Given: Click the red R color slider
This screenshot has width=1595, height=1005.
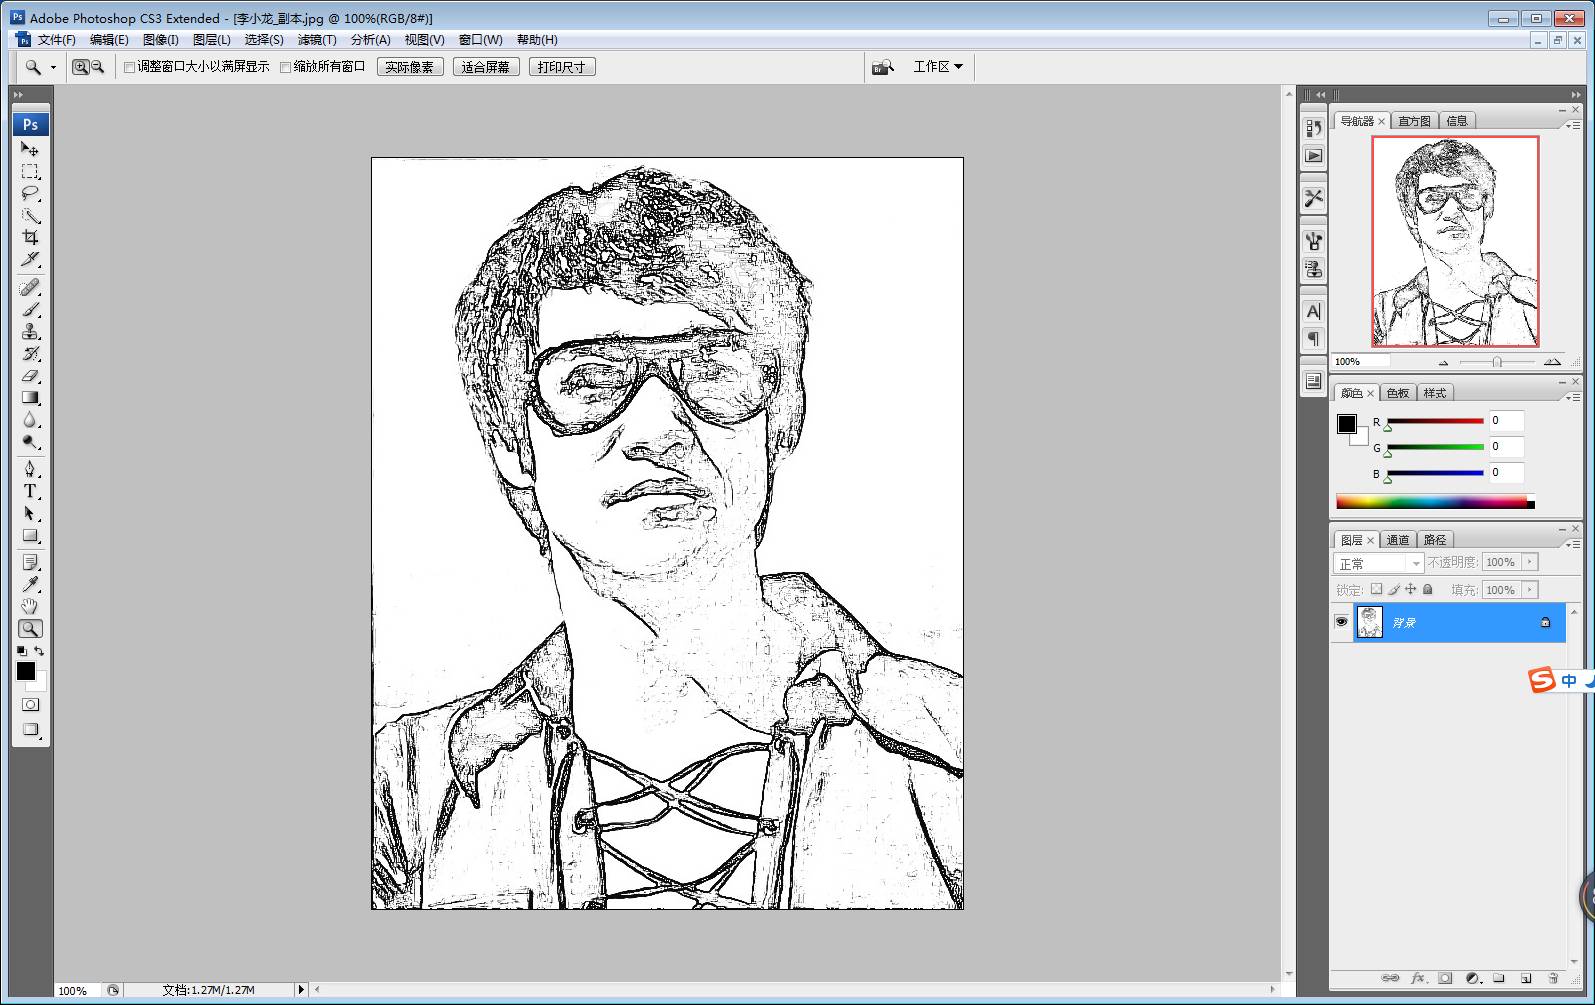Looking at the screenshot, I should (1435, 421).
